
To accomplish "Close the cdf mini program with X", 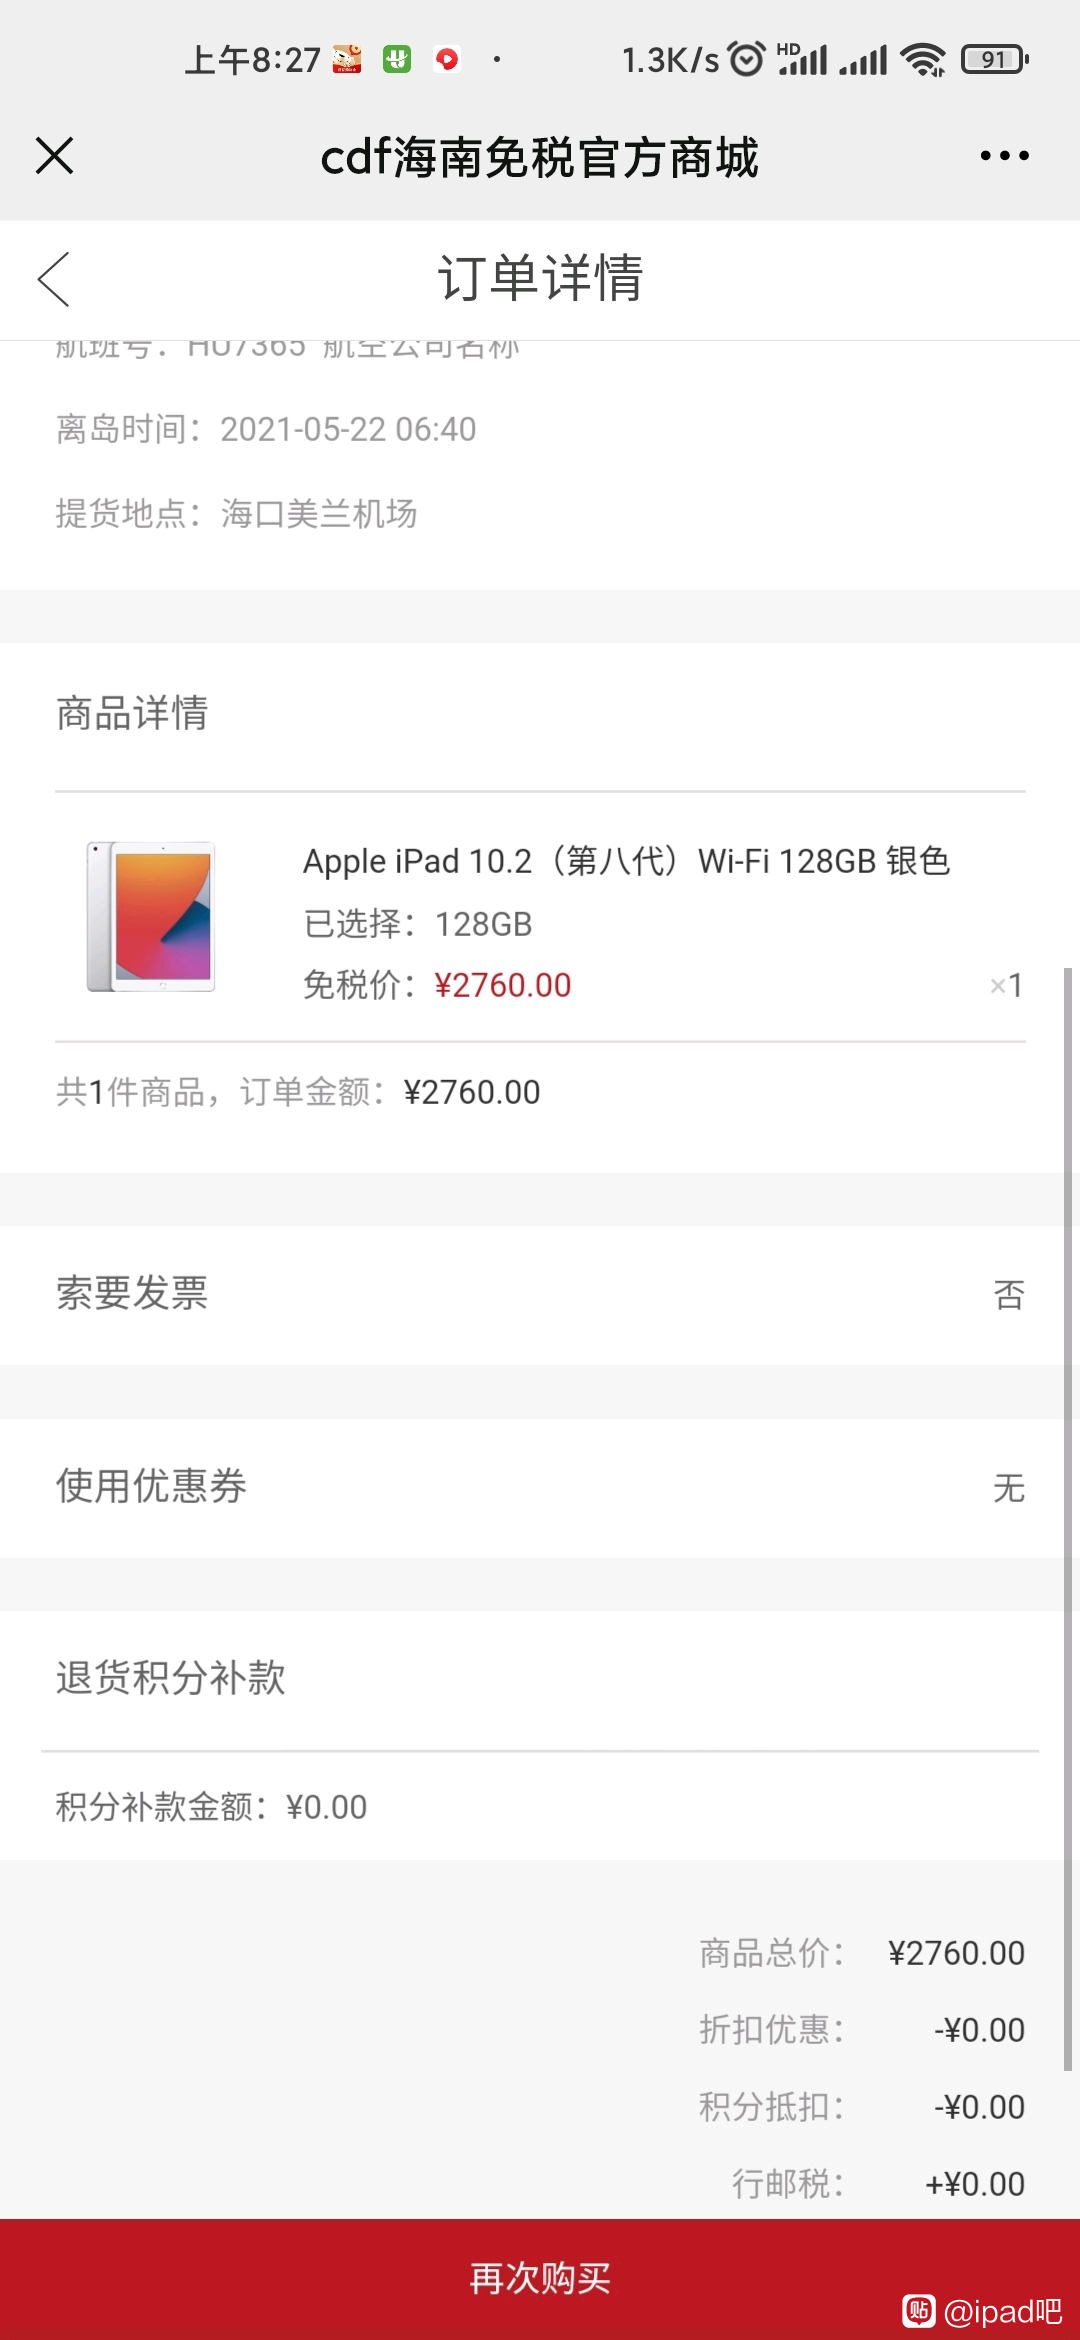I will 54,156.
